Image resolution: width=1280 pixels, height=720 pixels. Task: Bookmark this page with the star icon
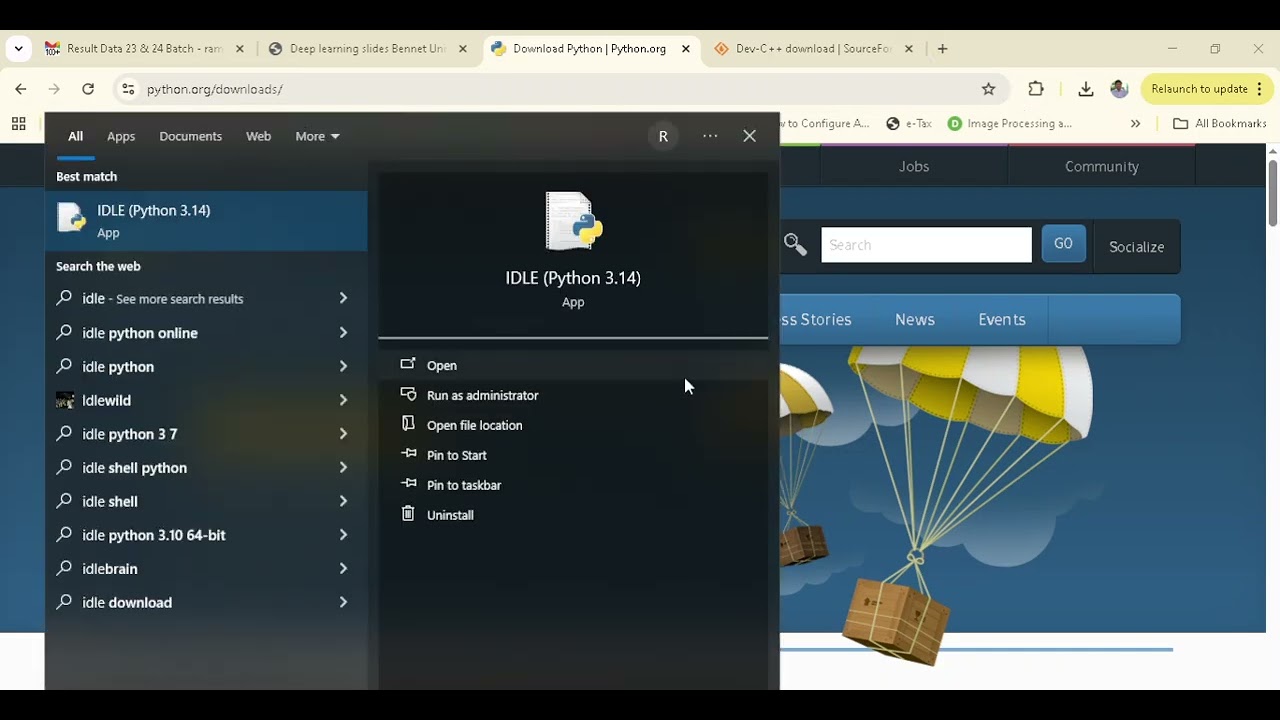pos(988,89)
